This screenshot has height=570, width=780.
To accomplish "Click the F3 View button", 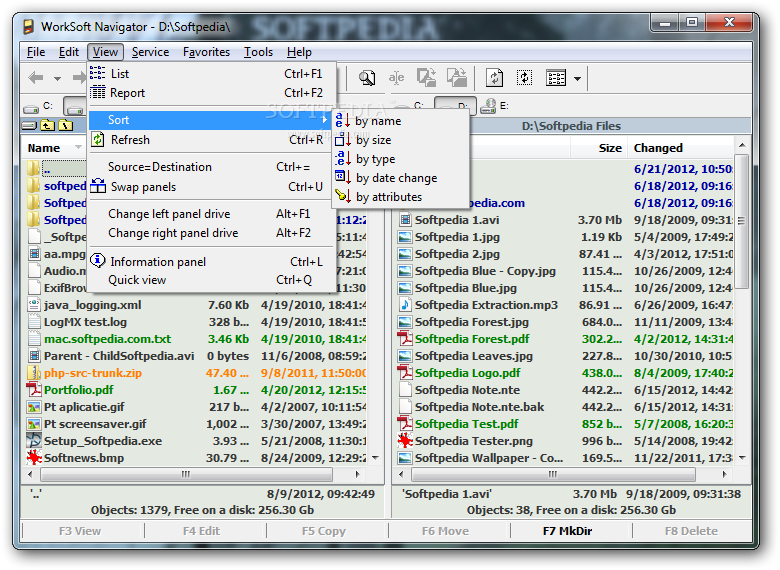I will click(x=80, y=531).
